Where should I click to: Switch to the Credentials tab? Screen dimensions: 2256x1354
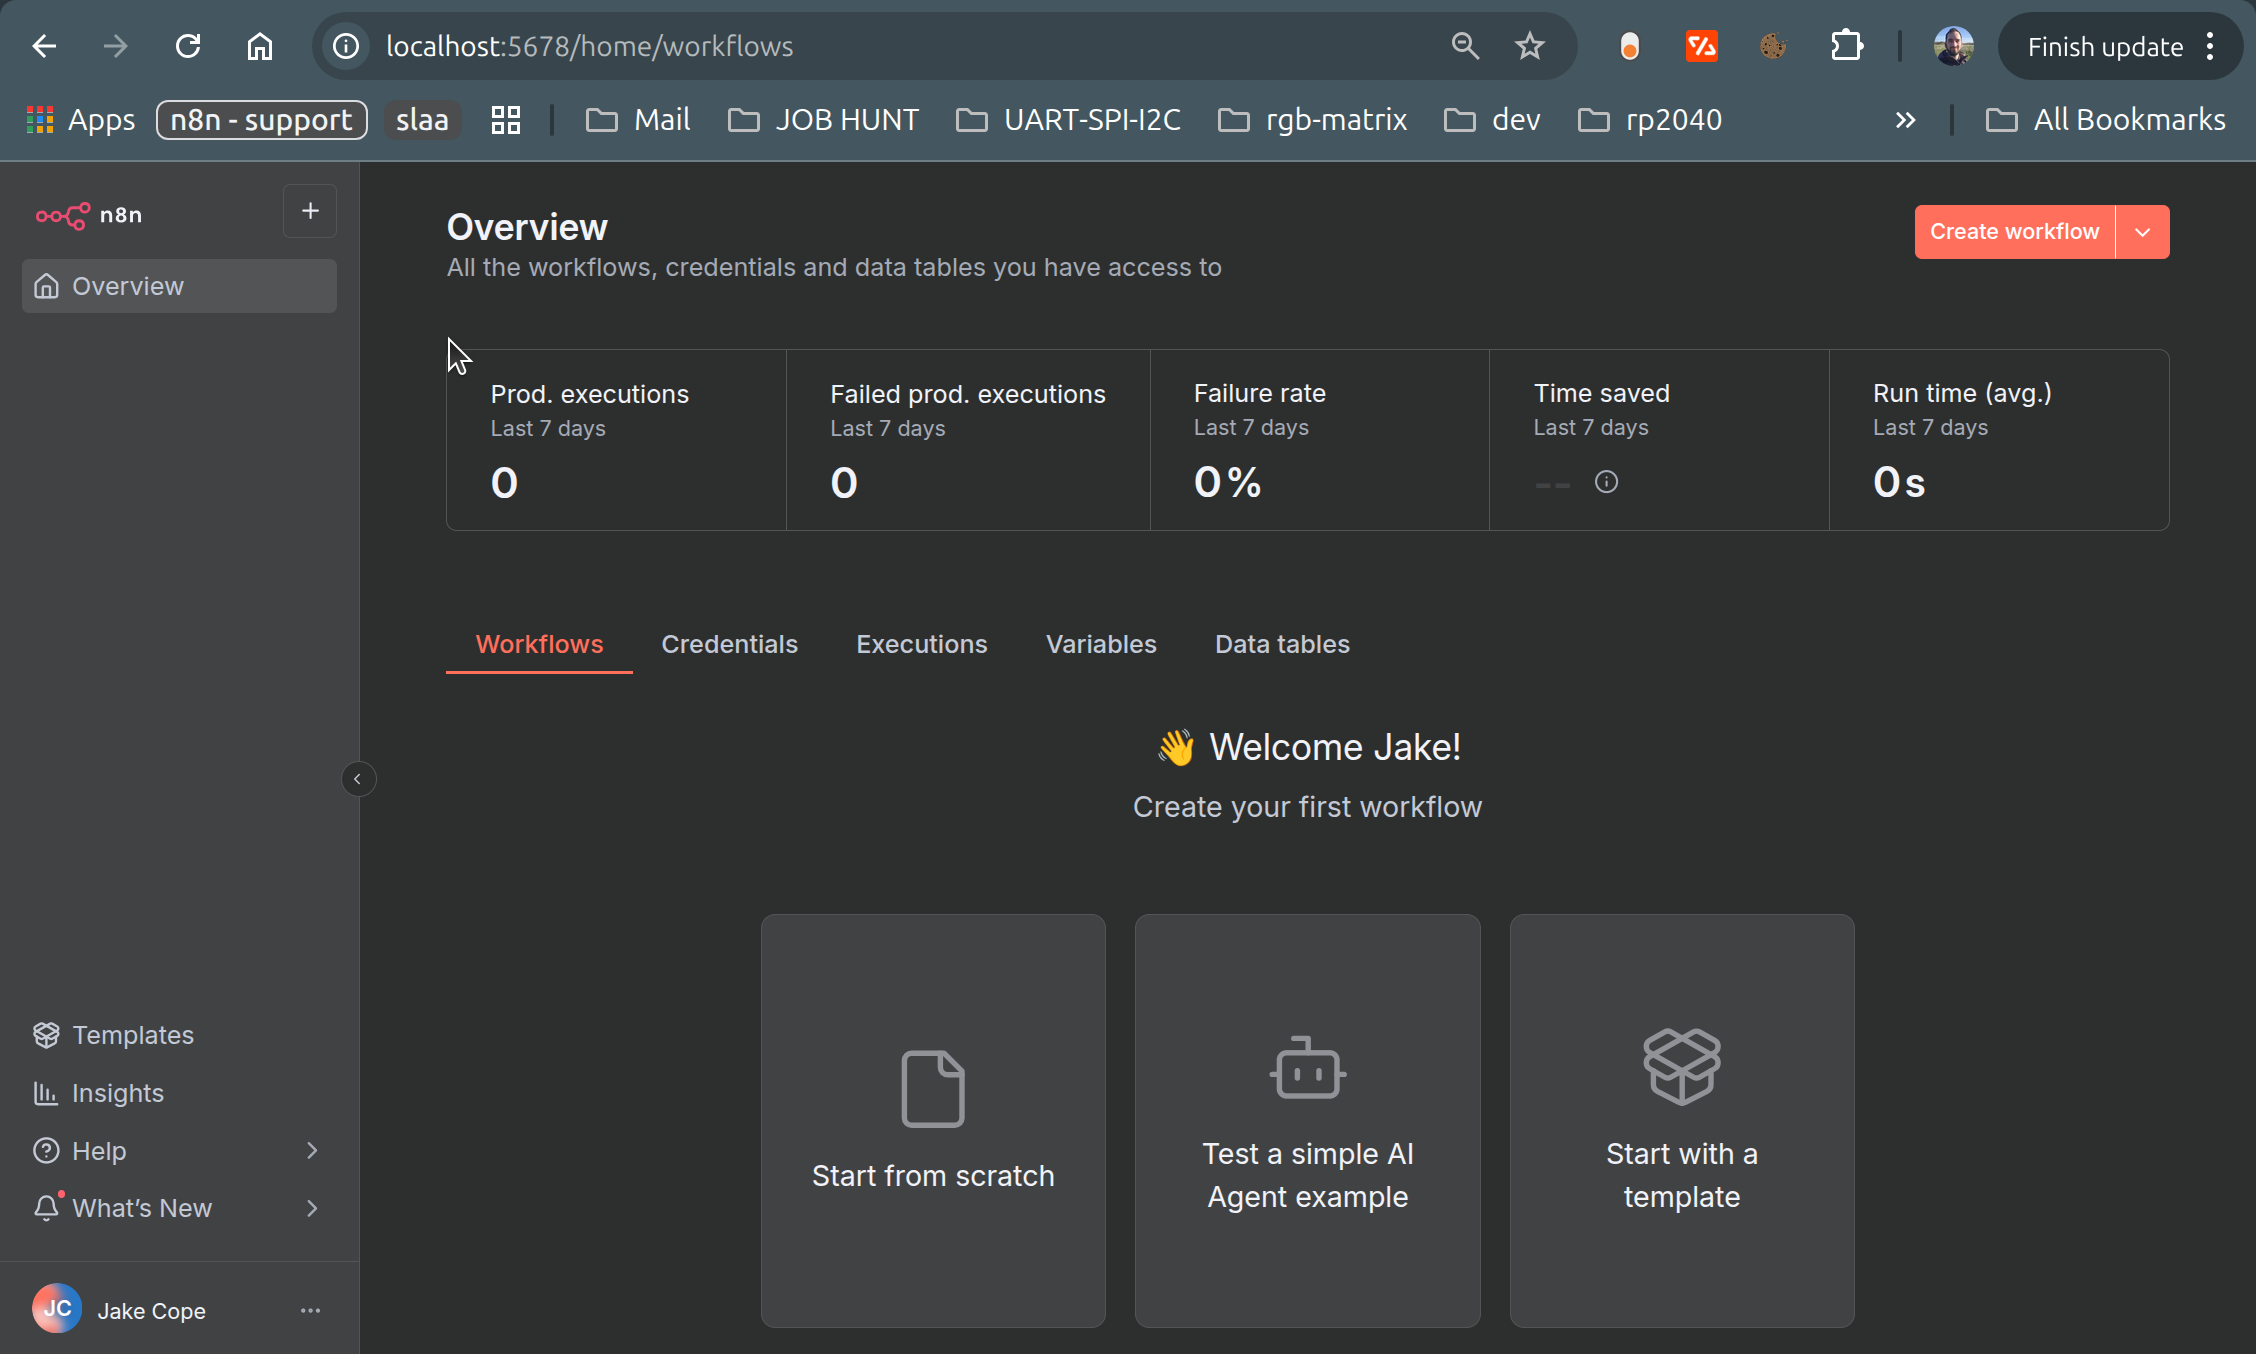pos(729,644)
